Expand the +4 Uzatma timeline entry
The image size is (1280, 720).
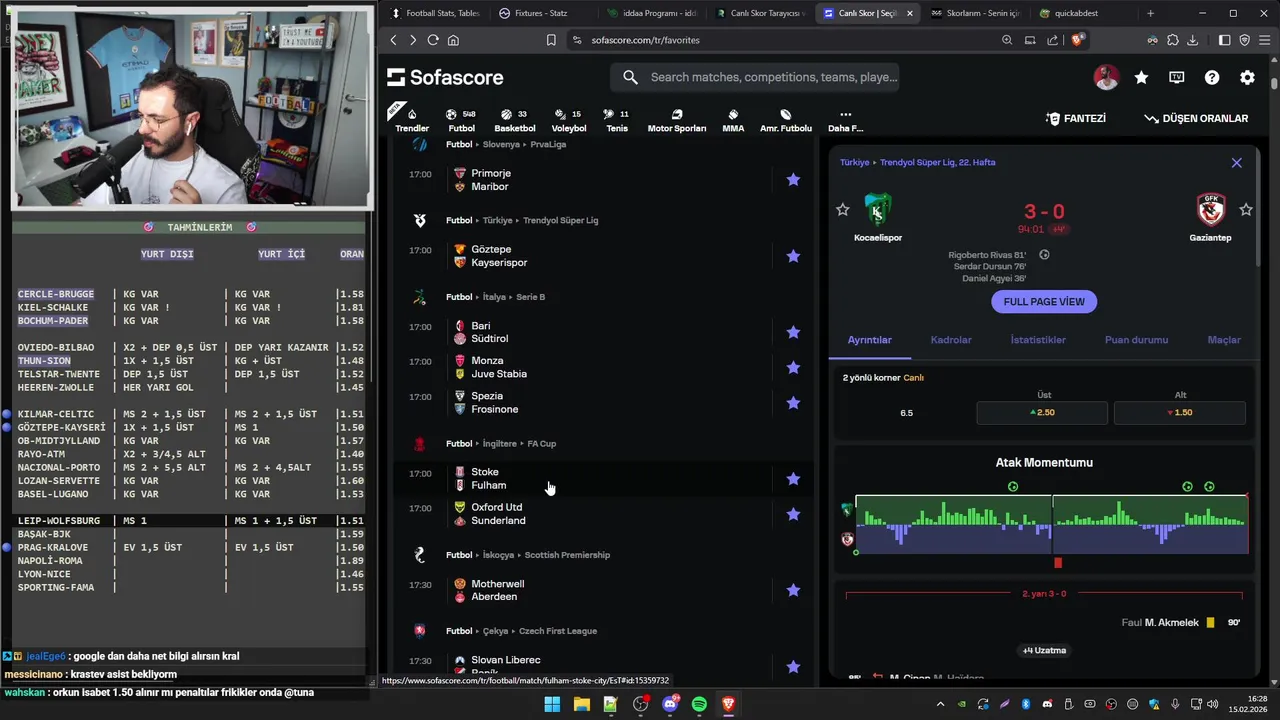coord(1044,650)
